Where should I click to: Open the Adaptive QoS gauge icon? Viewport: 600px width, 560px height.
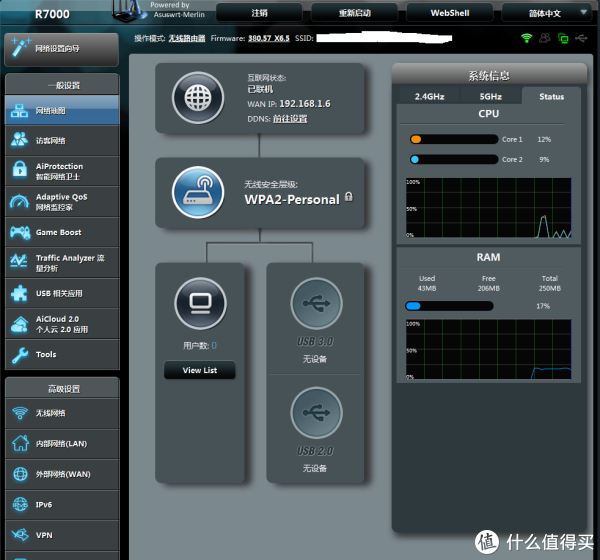pos(20,201)
